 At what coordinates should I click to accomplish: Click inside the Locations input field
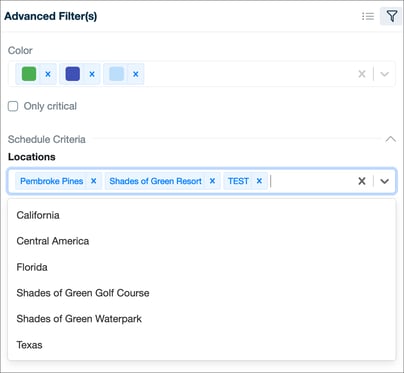(x=312, y=181)
